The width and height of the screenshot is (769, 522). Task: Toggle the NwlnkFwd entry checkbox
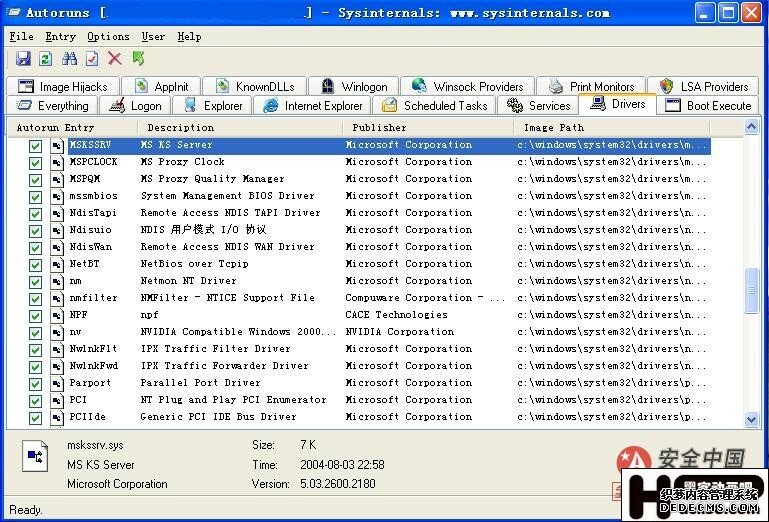pyautogui.click(x=35, y=366)
